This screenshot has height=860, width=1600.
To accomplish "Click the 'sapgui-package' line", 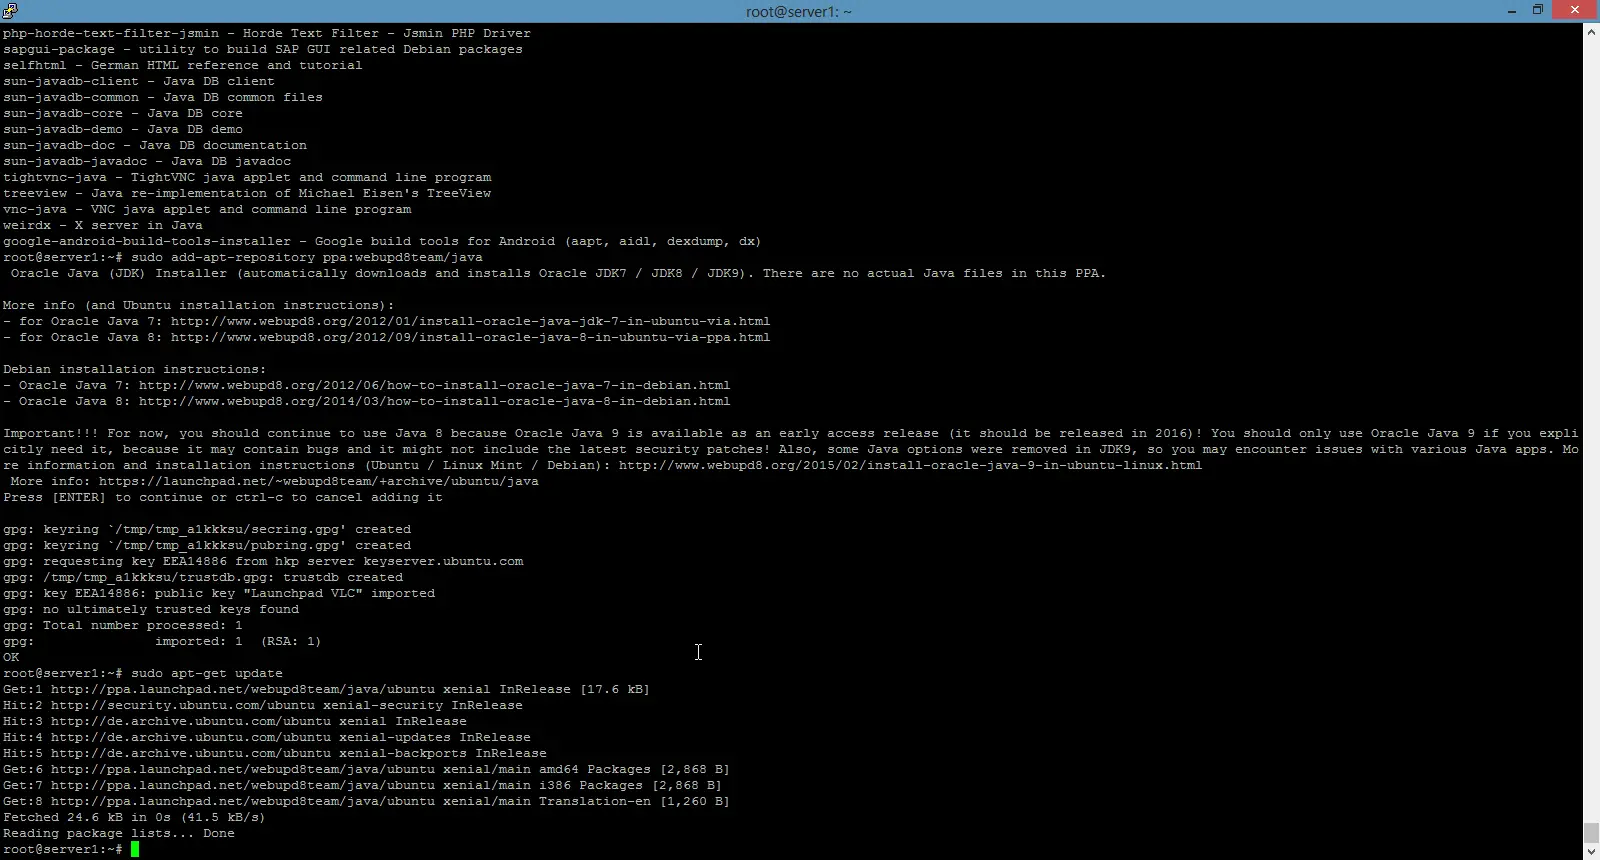I will 263,49.
